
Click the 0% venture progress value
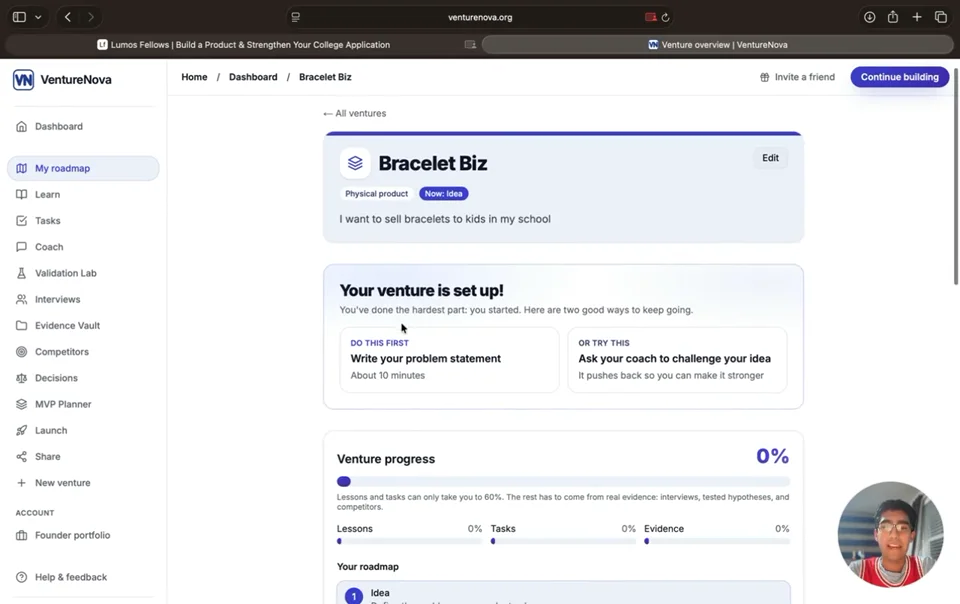(x=772, y=456)
